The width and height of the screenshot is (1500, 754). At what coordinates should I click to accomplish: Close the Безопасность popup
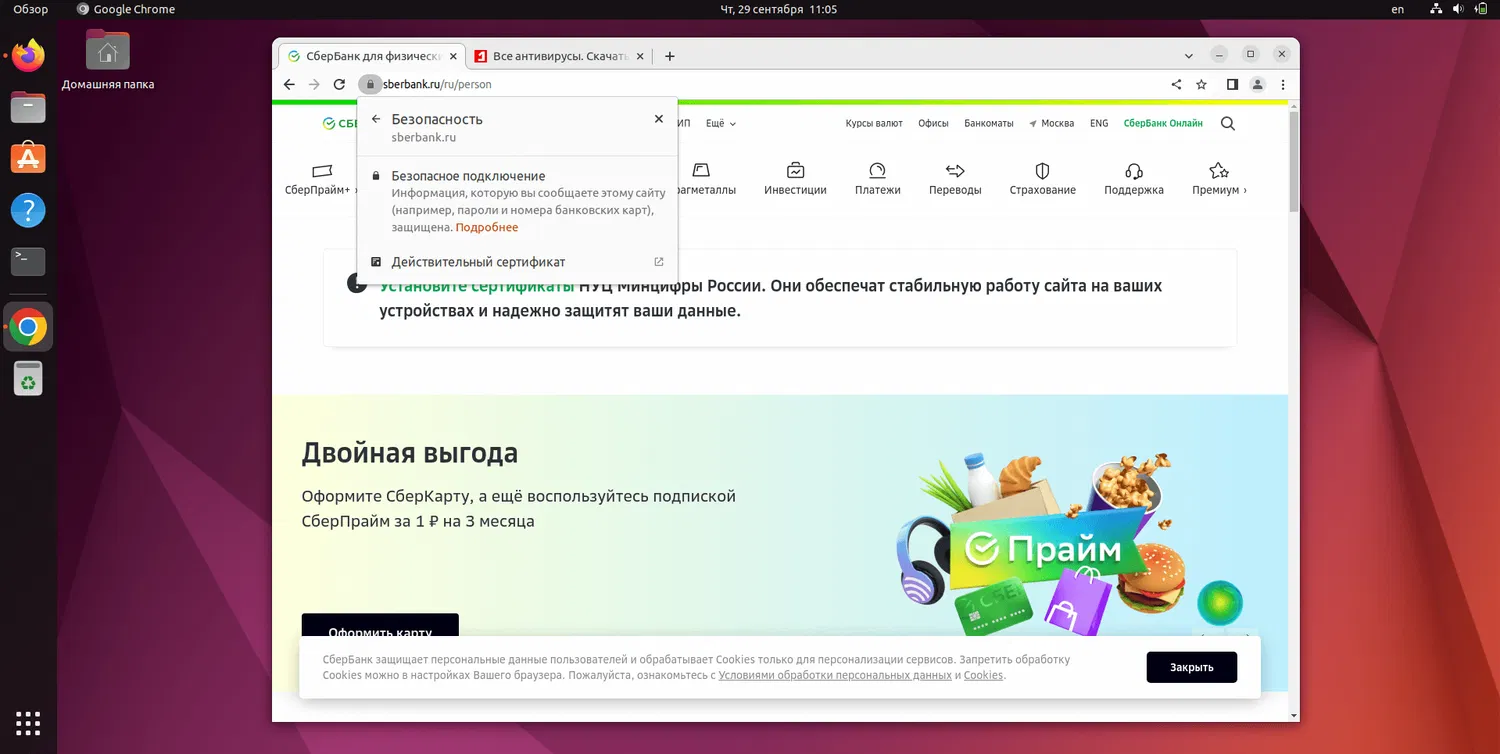pos(659,119)
